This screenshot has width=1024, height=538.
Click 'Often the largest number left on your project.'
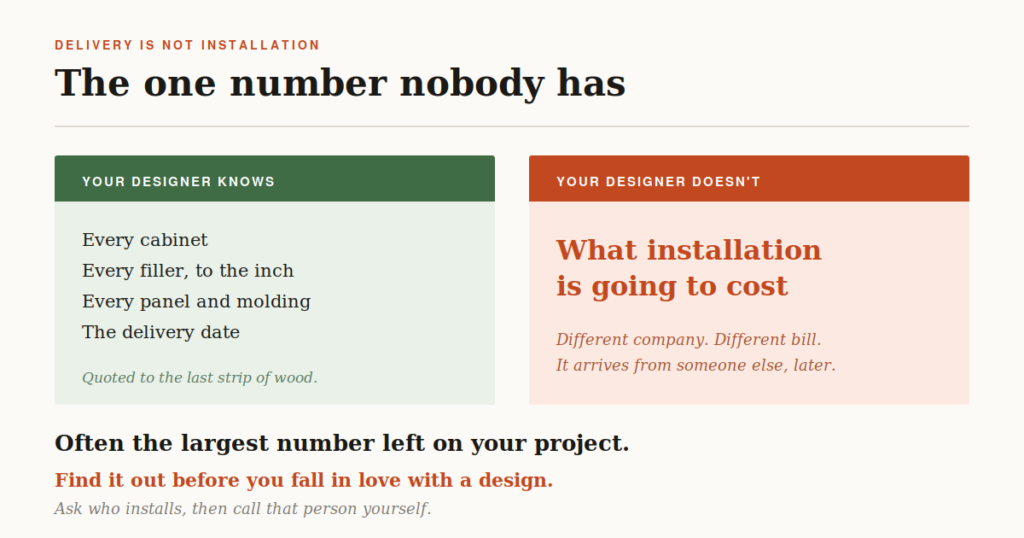pyautogui.click(x=342, y=443)
